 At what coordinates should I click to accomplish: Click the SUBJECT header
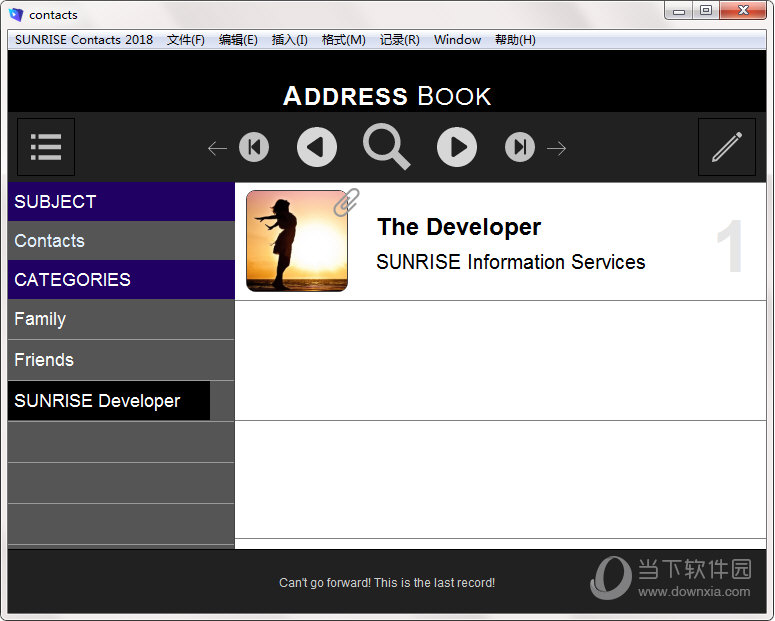pos(121,202)
